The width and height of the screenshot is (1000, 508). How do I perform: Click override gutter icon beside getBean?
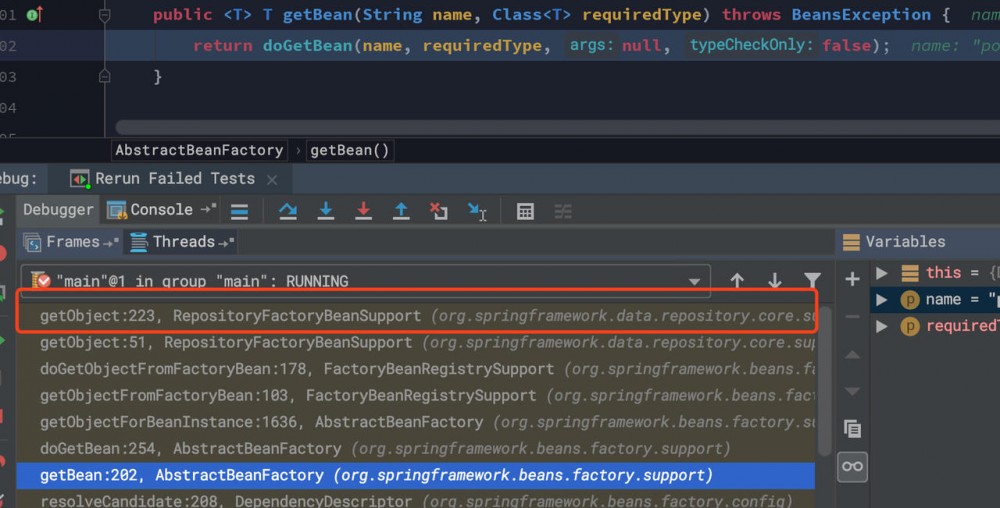coord(35,14)
